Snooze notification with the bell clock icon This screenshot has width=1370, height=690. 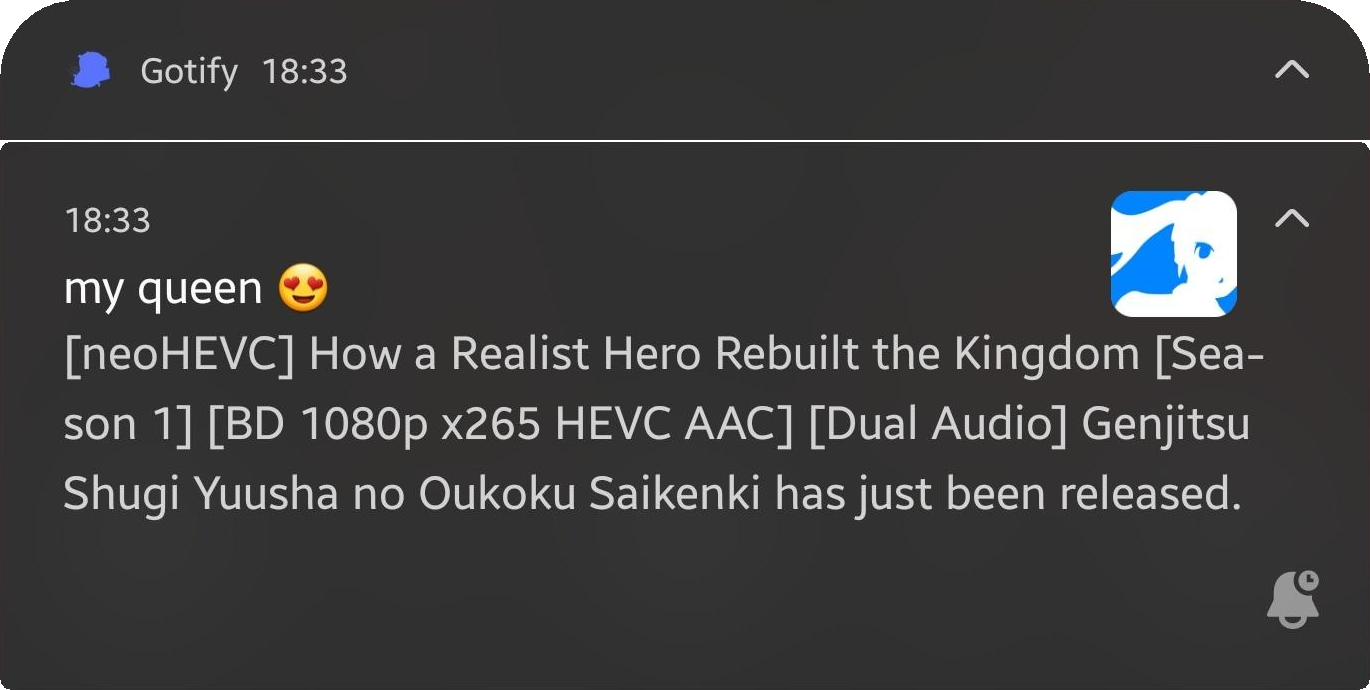(x=1293, y=599)
